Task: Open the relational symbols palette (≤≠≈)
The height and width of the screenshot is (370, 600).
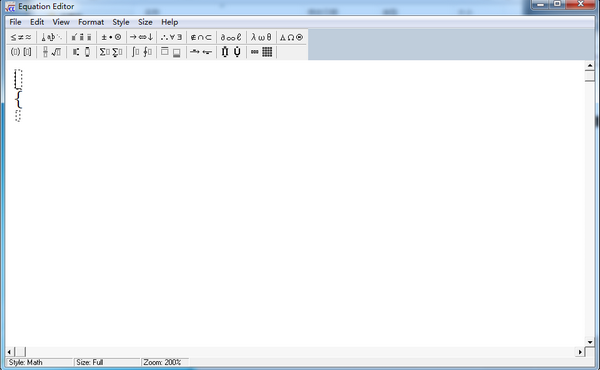Action: coord(21,37)
